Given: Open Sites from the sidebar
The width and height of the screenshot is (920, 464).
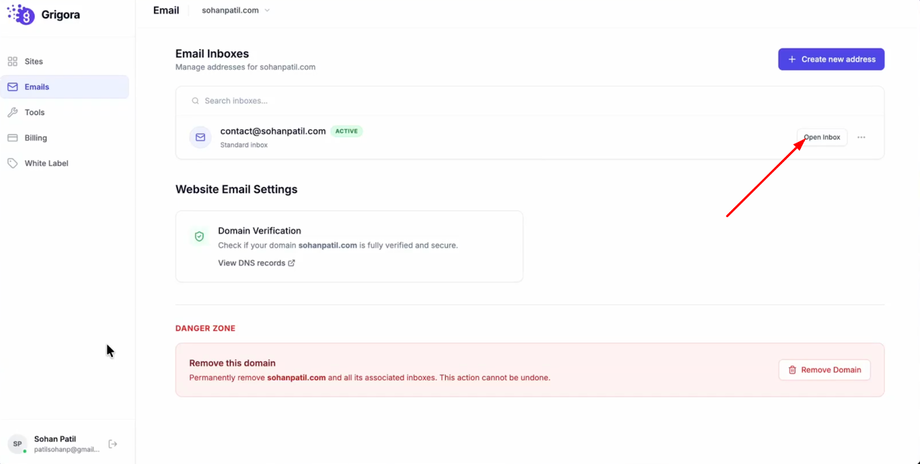Looking at the screenshot, I should tap(33, 62).
